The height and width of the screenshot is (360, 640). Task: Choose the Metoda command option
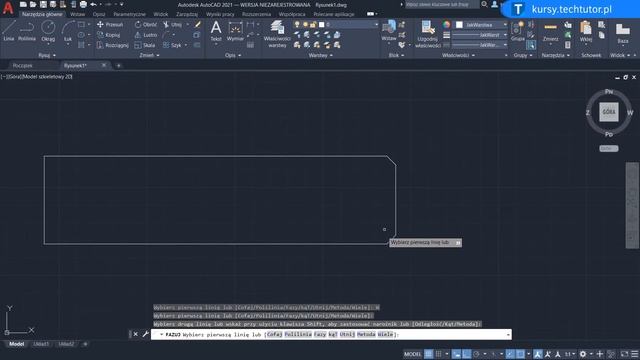[x=366, y=334]
